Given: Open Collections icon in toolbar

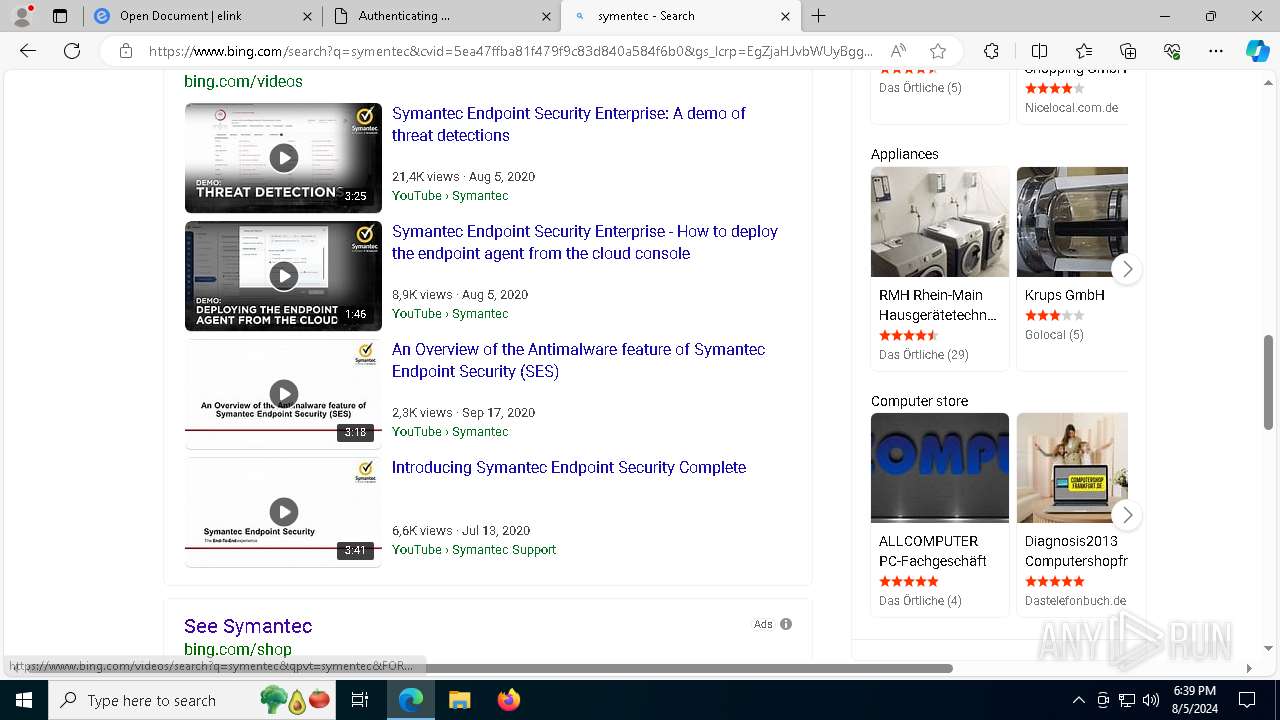Looking at the screenshot, I should [1128, 51].
